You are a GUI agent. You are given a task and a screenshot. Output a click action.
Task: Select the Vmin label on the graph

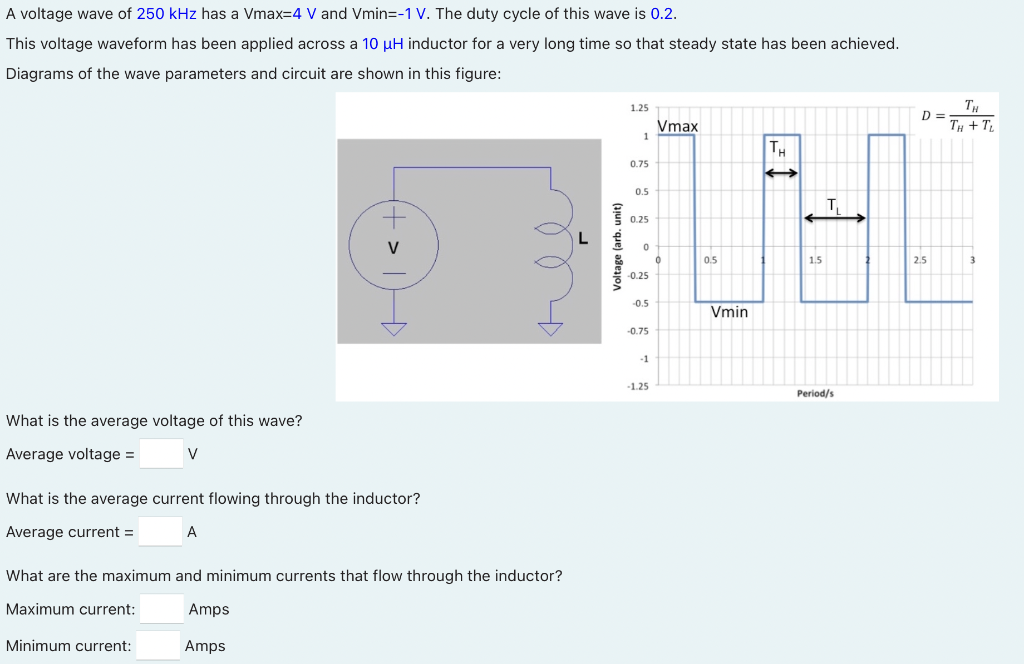pos(729,312)
